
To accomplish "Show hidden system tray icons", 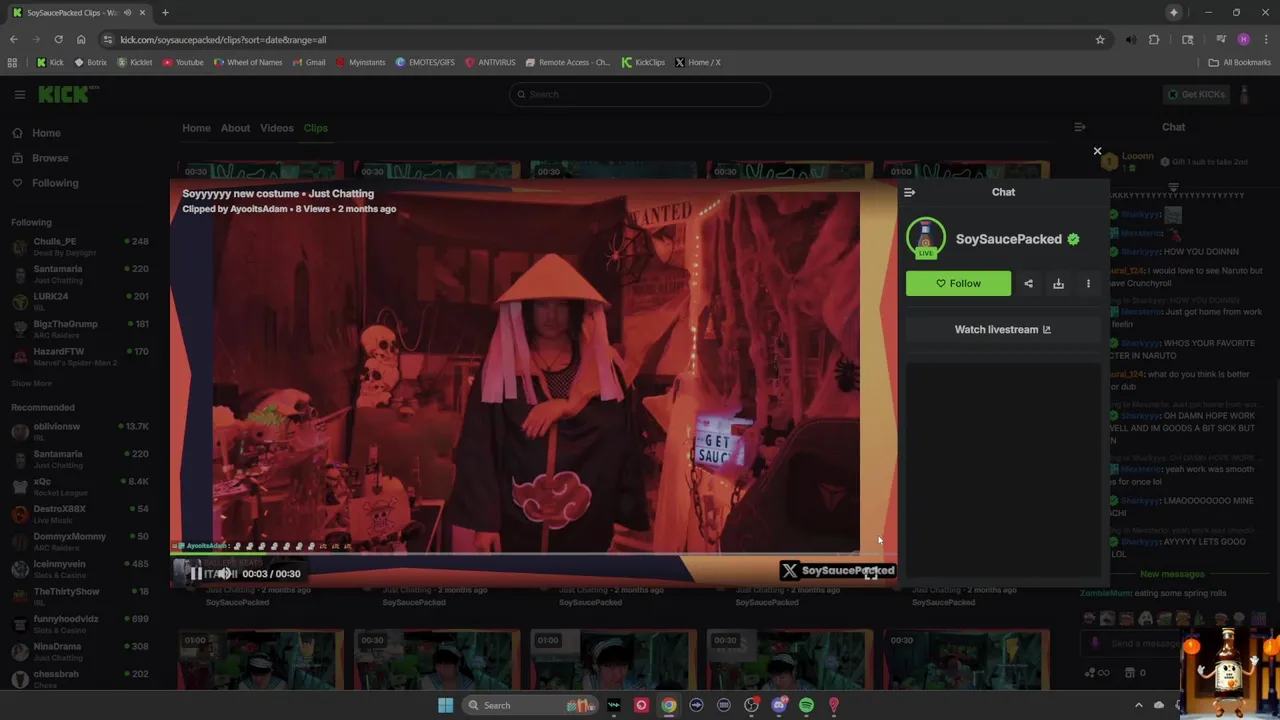I will (1138, 705).
